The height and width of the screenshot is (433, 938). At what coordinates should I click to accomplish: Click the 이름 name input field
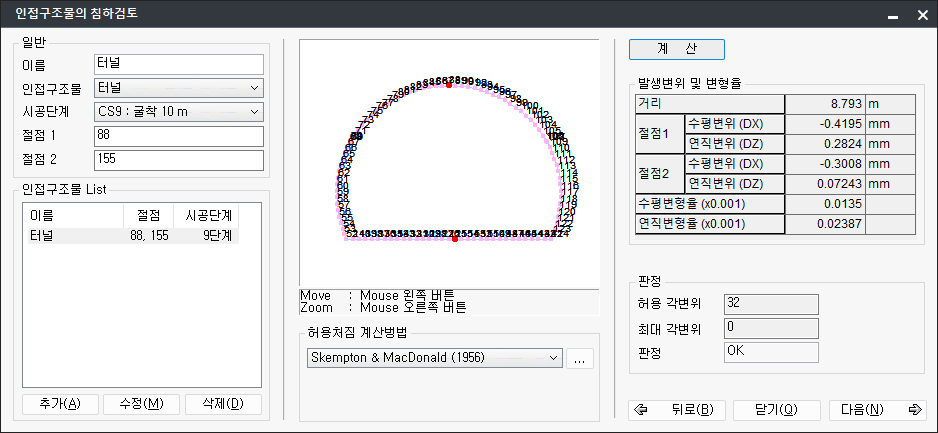point(177,64)
